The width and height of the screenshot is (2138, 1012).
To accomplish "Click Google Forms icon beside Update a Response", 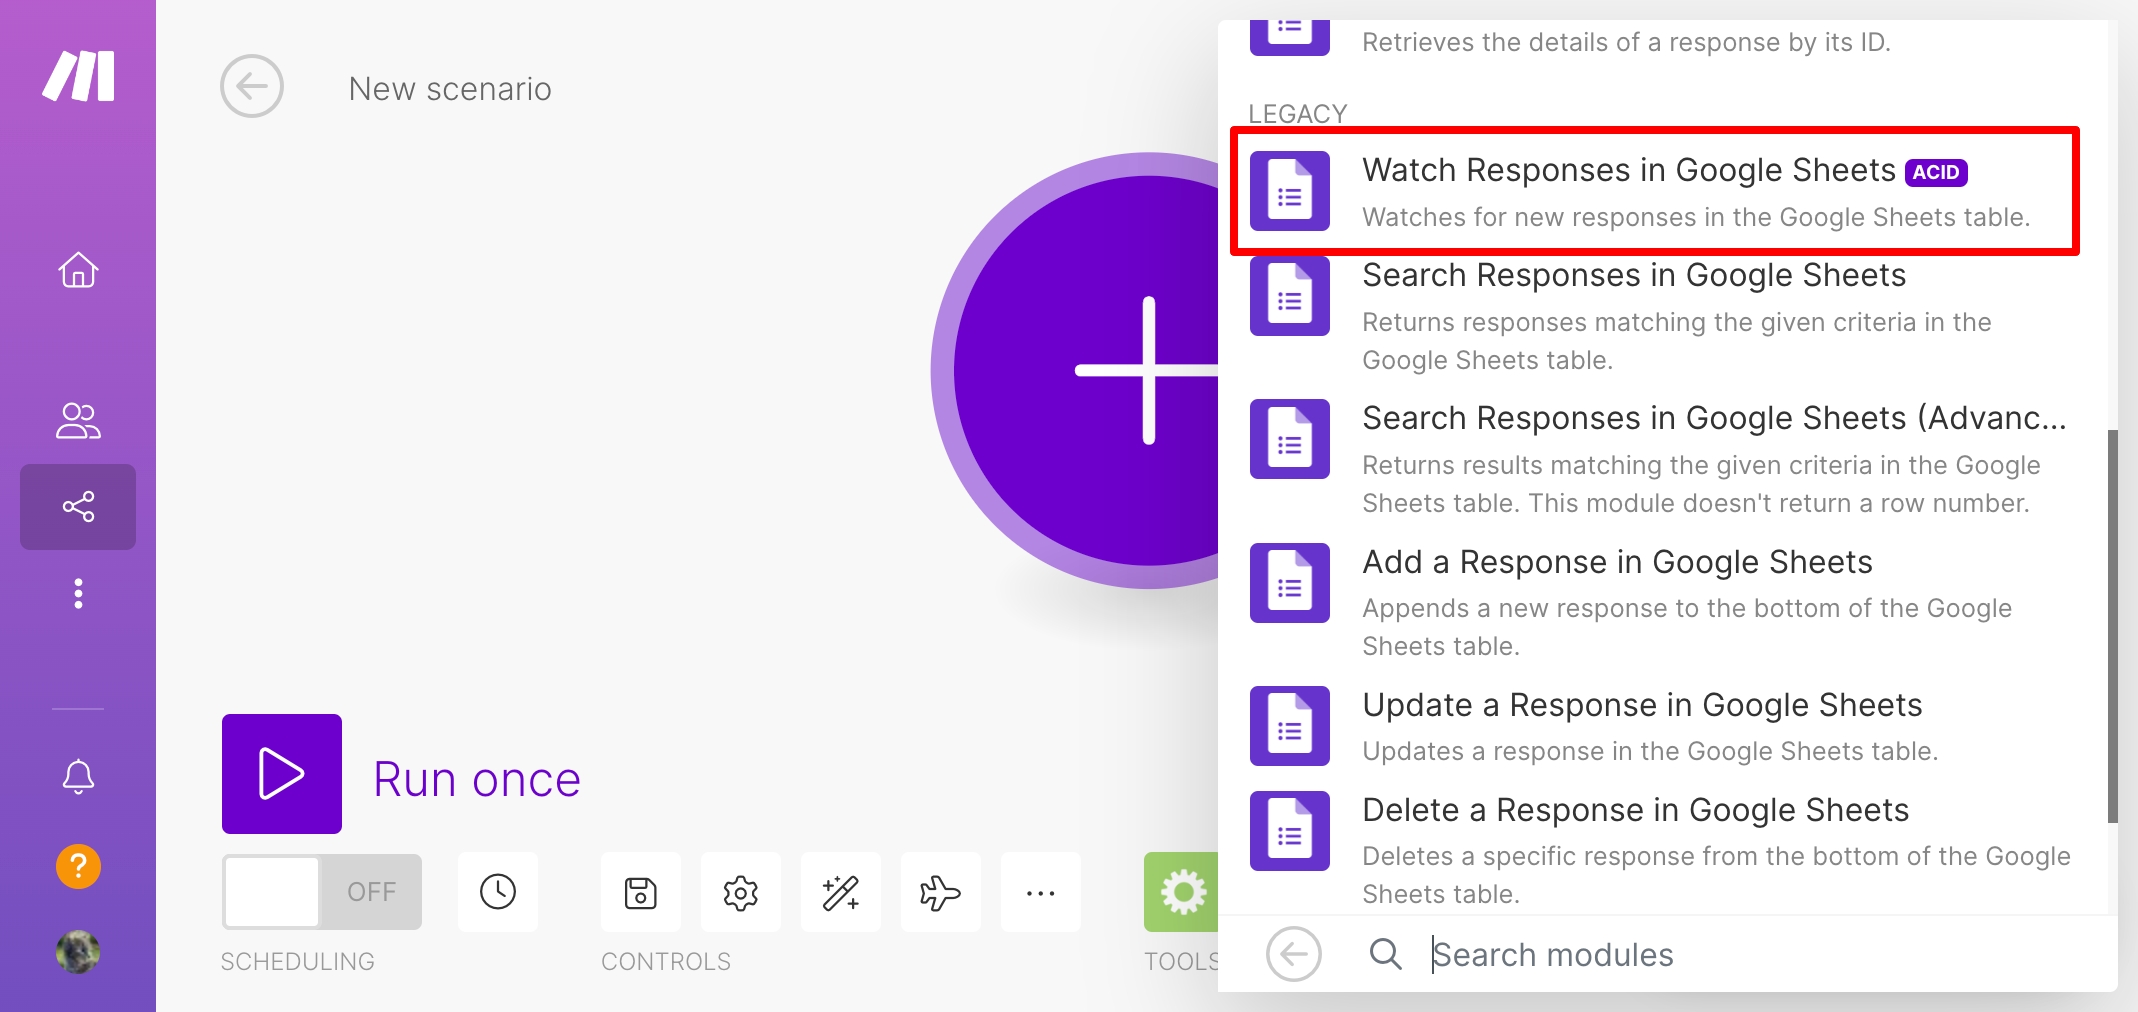I will pos(1290,726).
